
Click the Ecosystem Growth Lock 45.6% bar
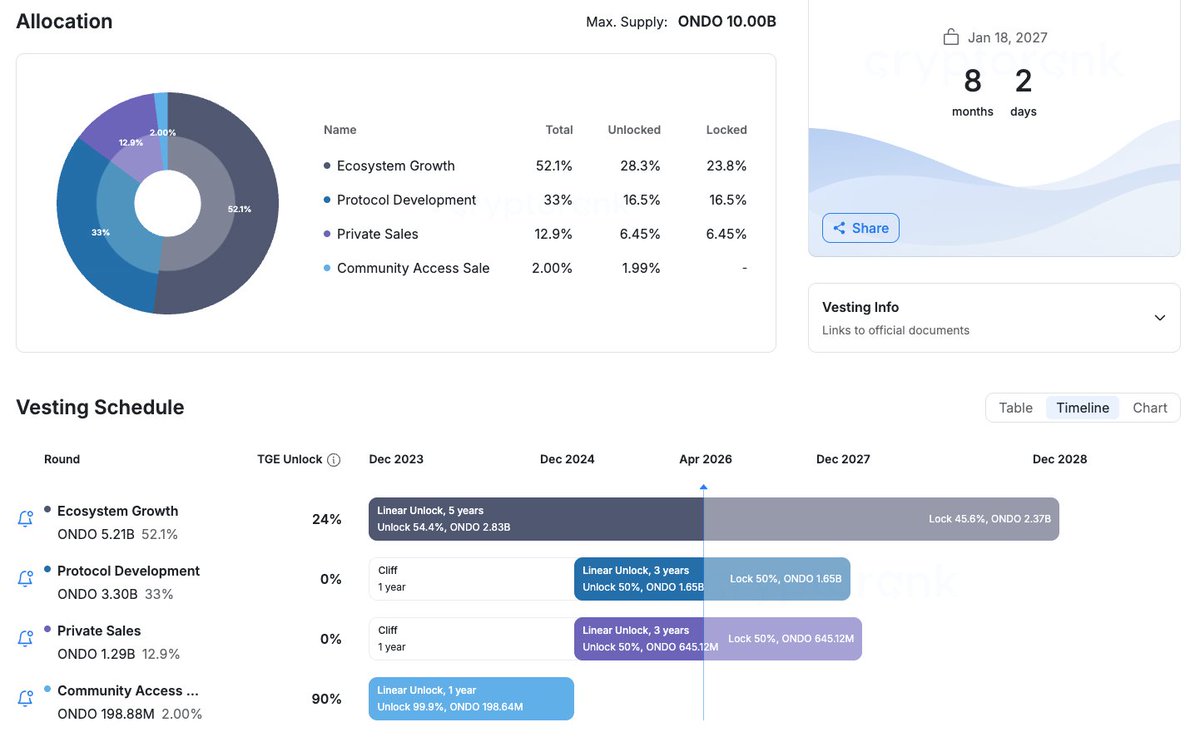click(x=881, y=519)
